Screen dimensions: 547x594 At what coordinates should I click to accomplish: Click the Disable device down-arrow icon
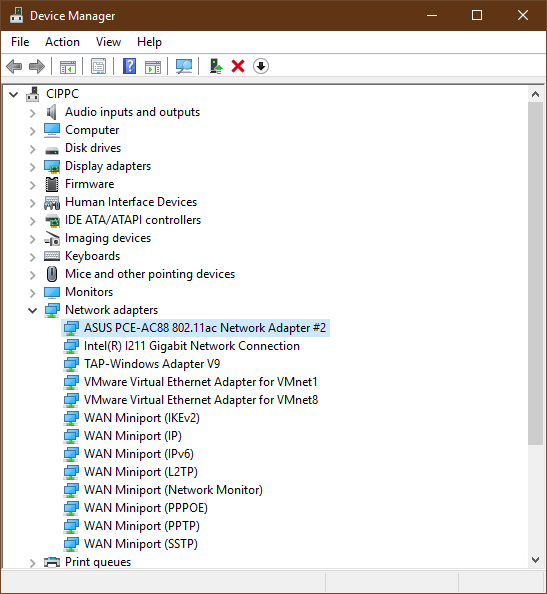[261, 66]
